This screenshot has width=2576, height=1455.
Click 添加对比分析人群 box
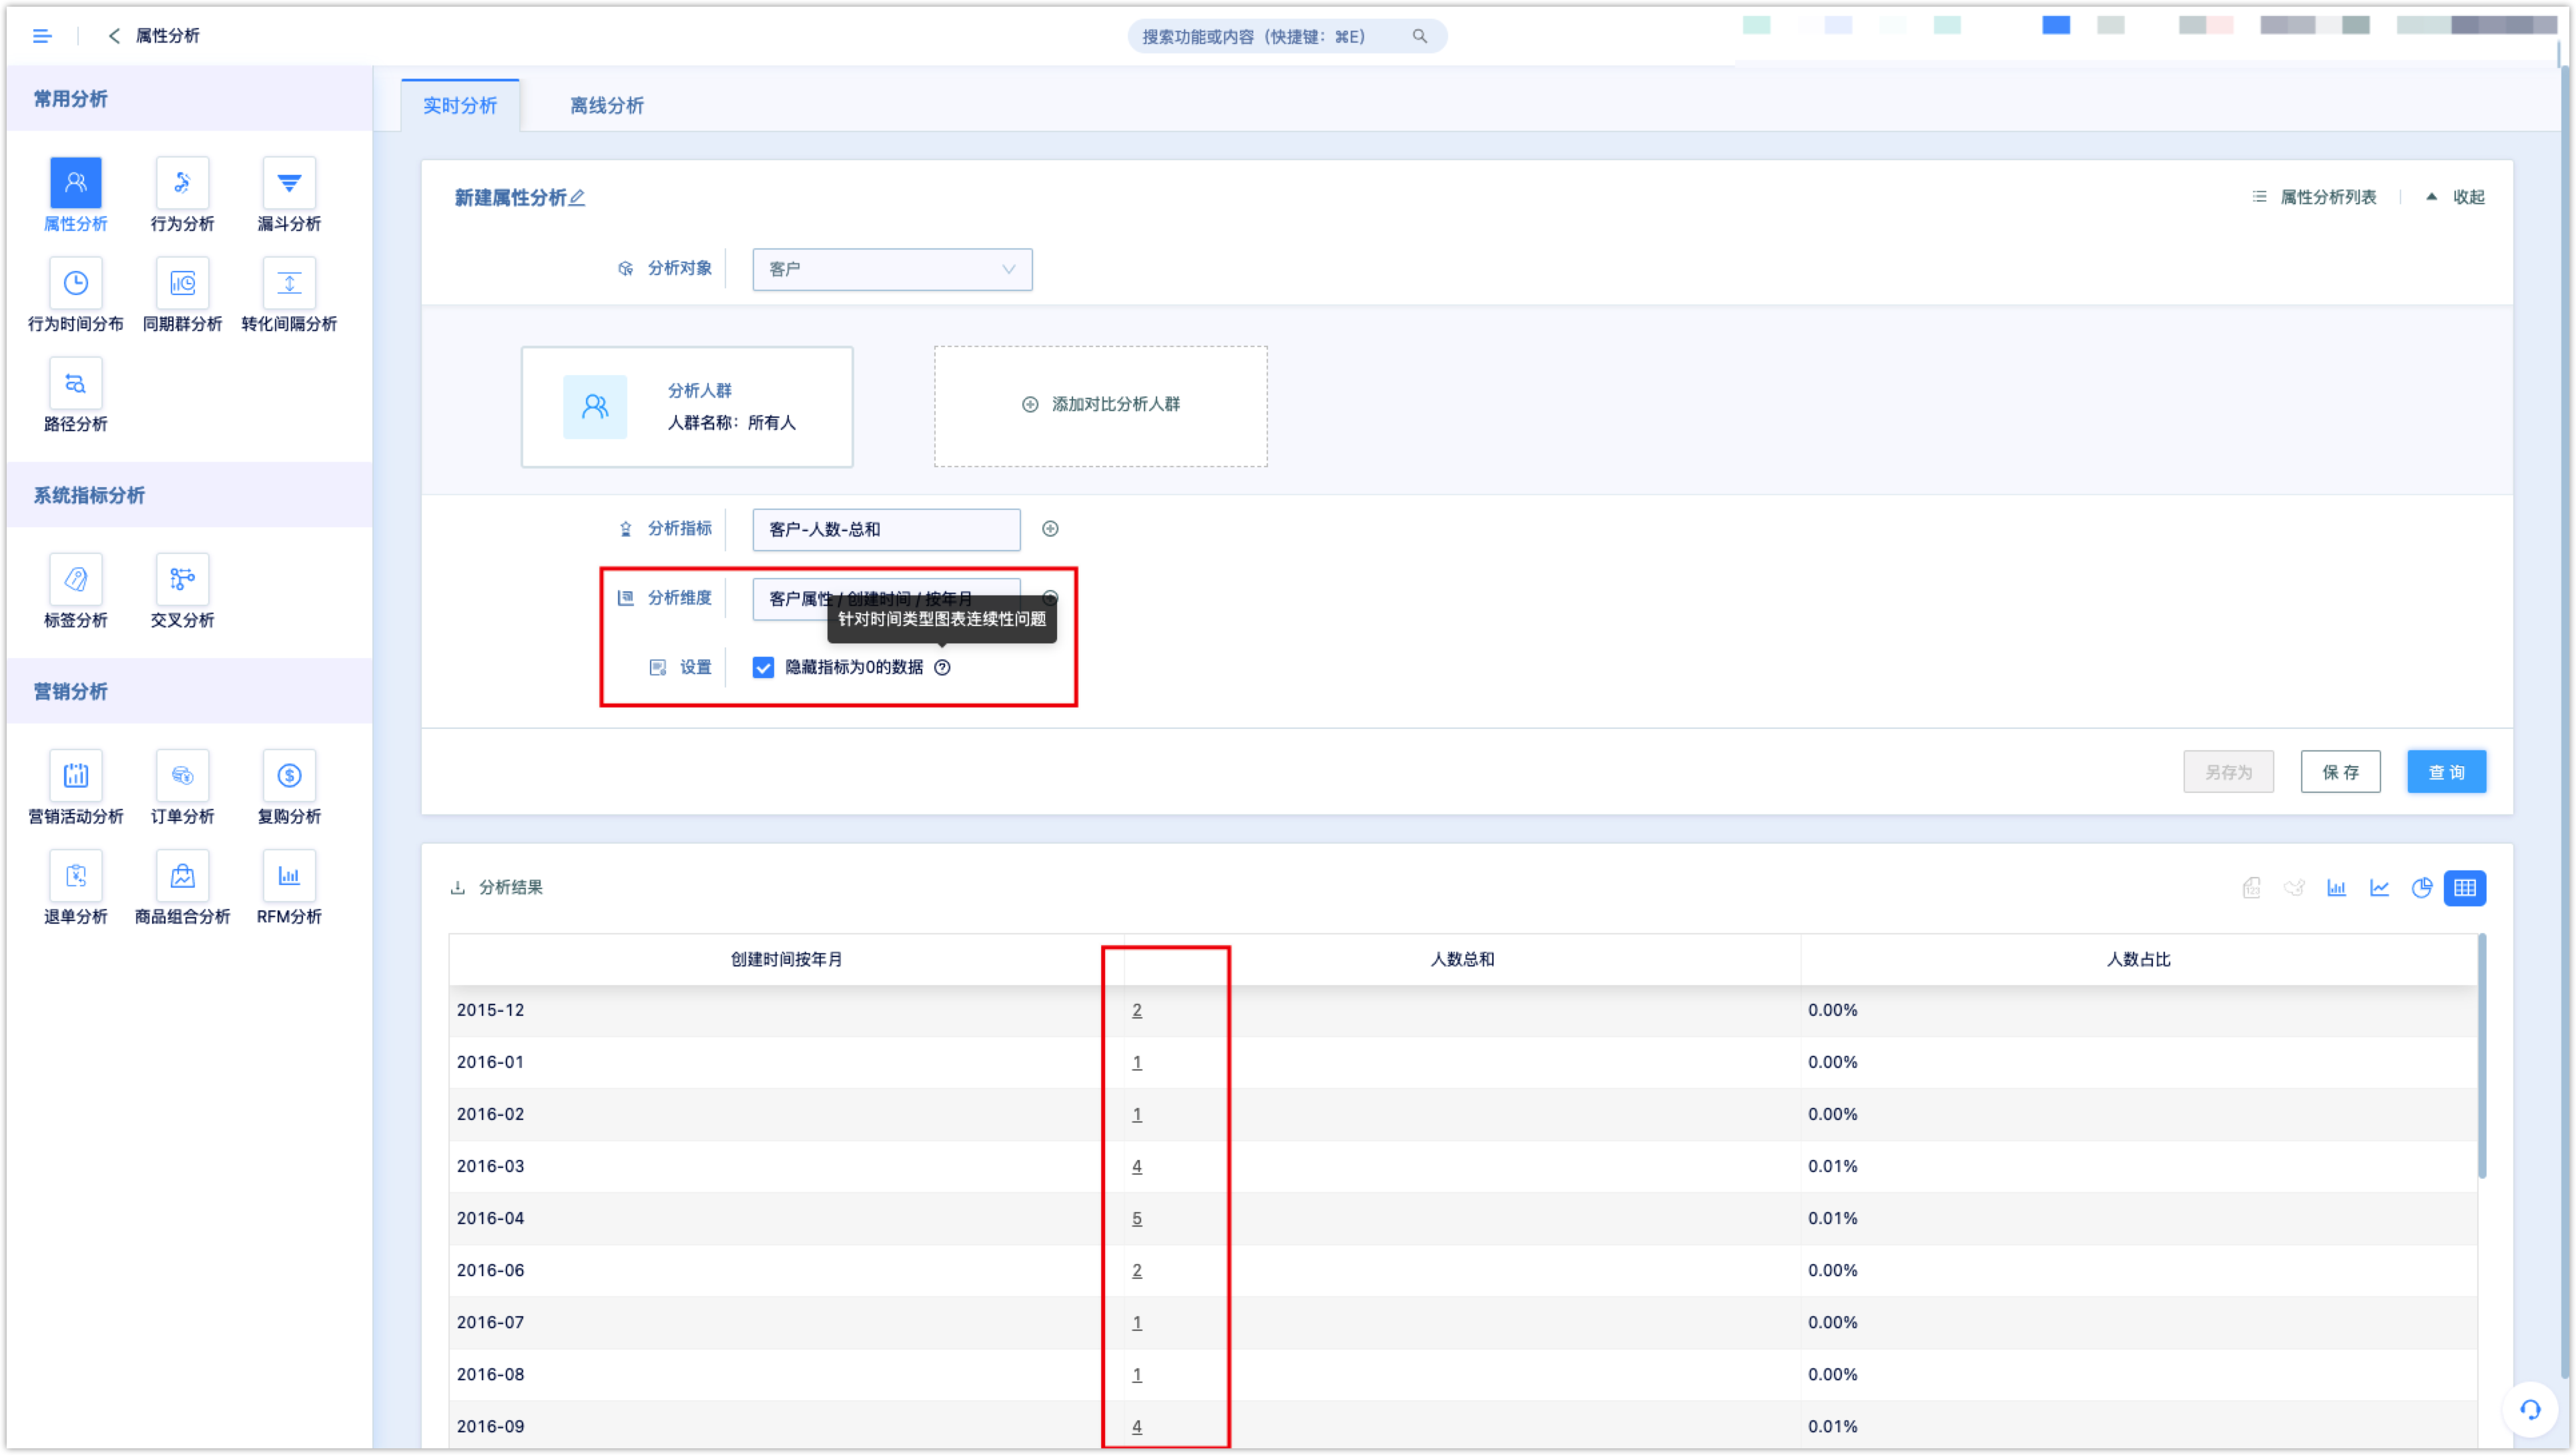point(1100,405)
